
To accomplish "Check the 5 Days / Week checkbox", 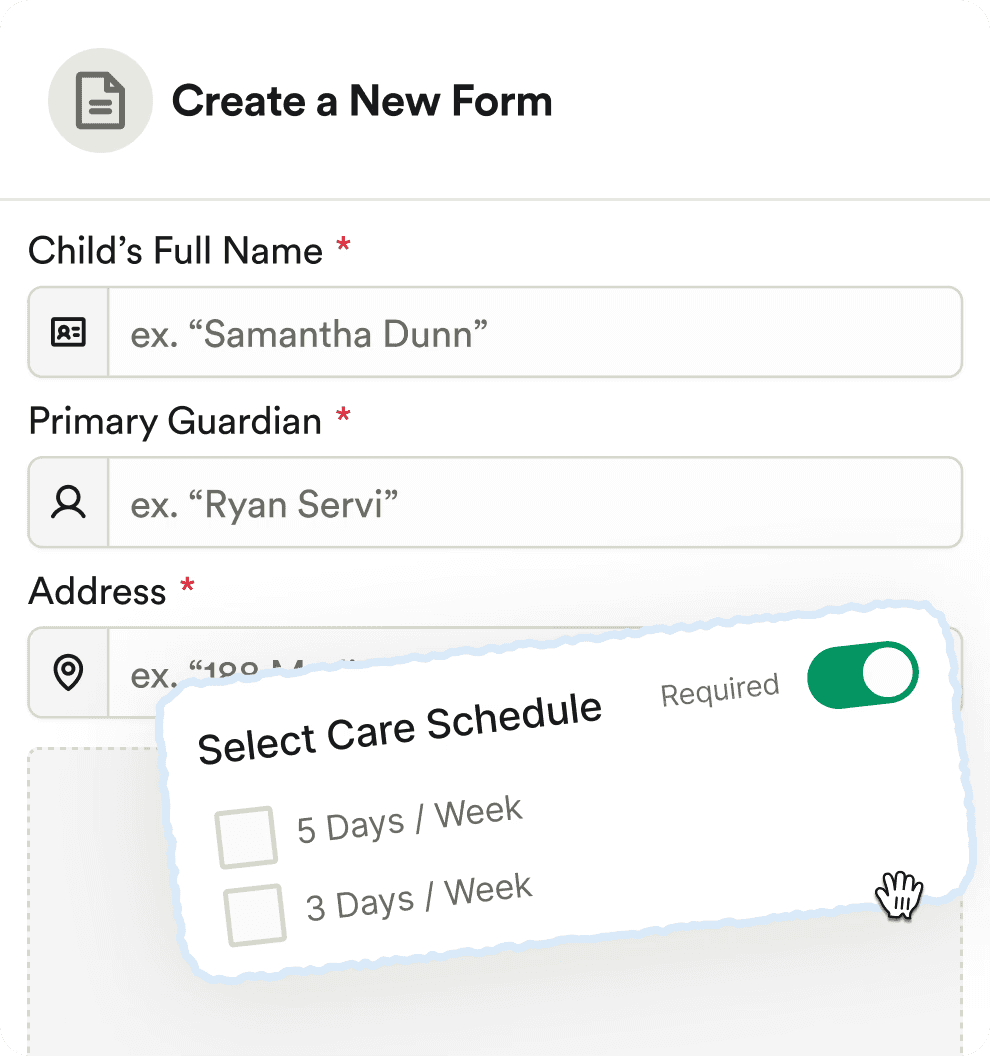I will click(x=246, y=836).
